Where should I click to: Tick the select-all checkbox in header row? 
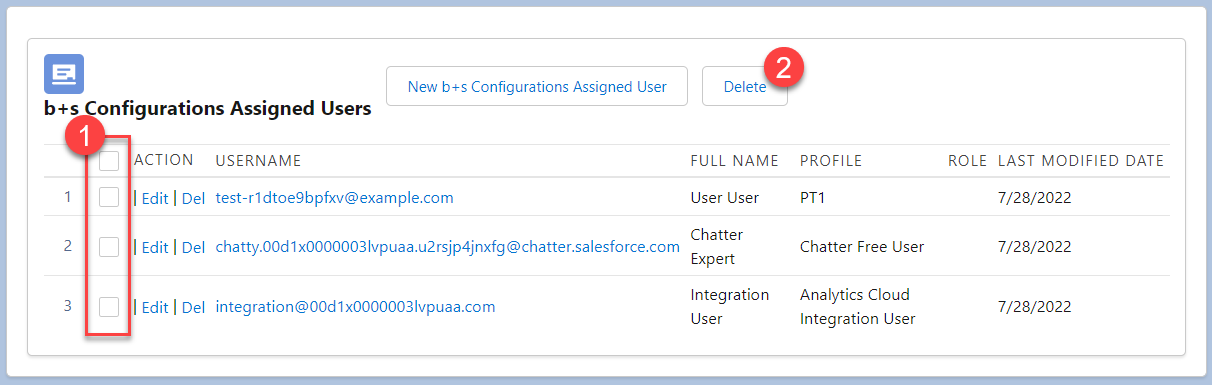coord(109,160)
